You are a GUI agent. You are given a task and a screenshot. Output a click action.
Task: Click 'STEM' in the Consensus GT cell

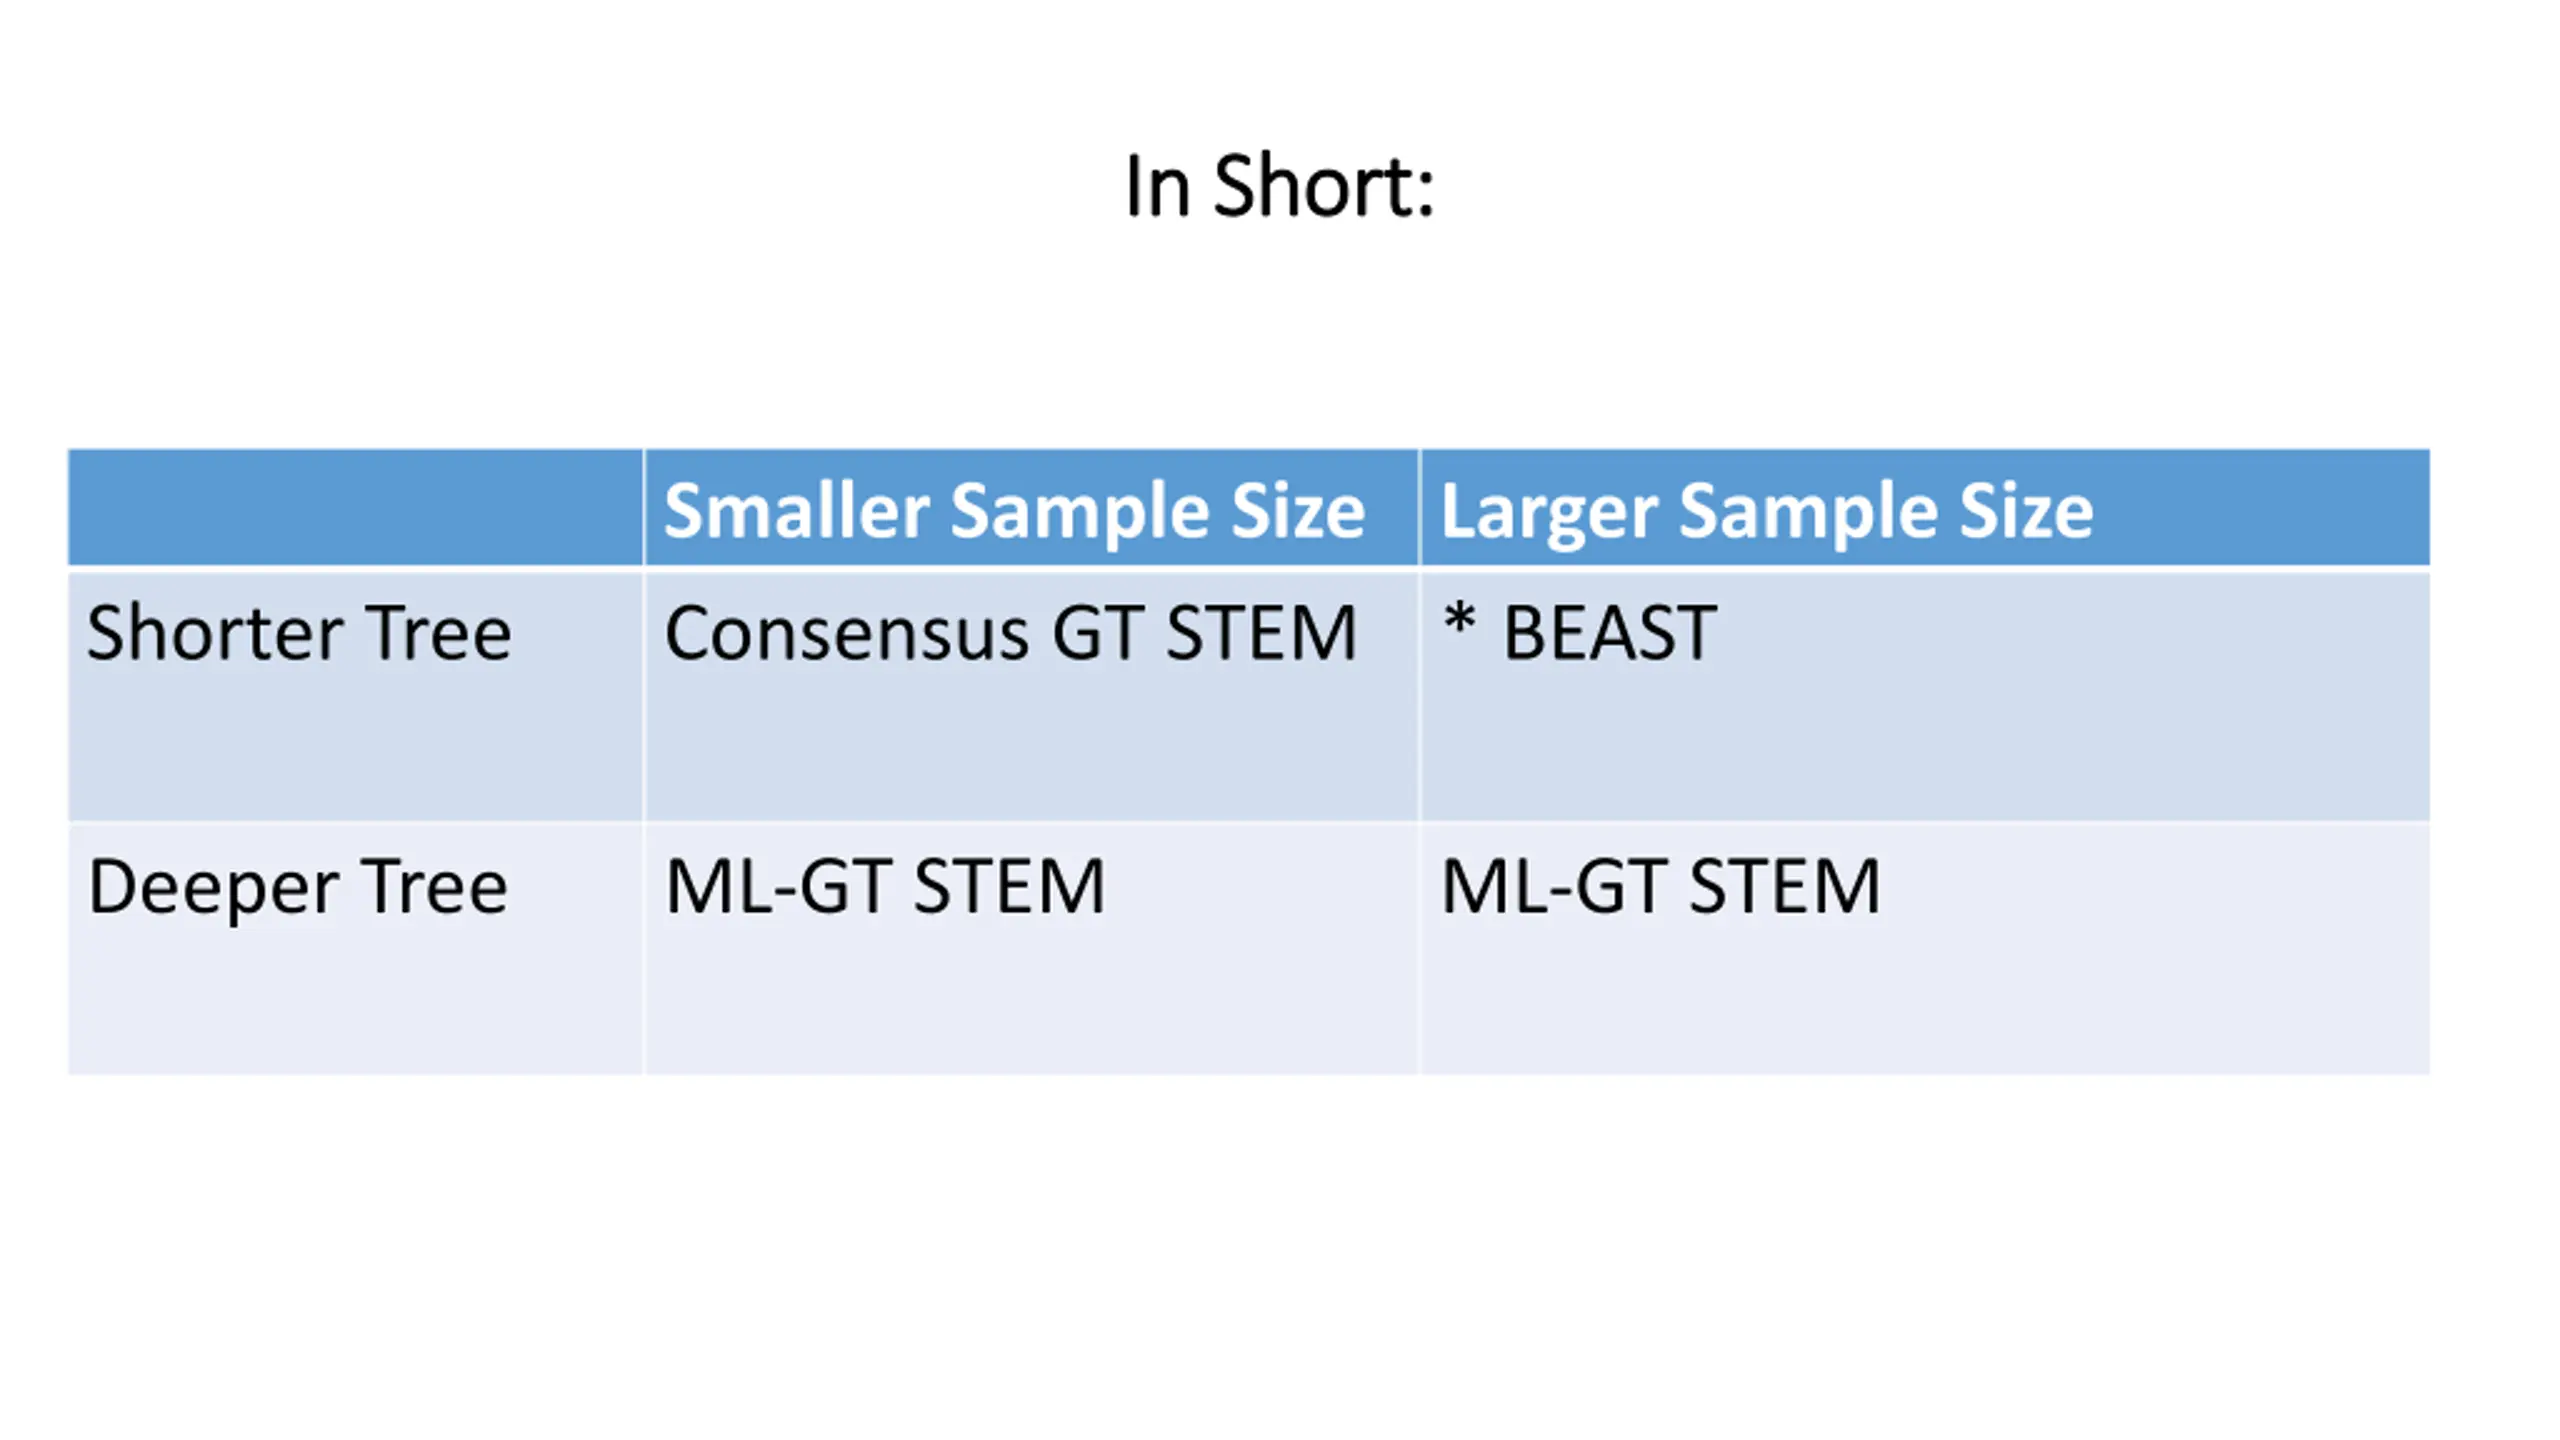click(x=1262, y=633)
